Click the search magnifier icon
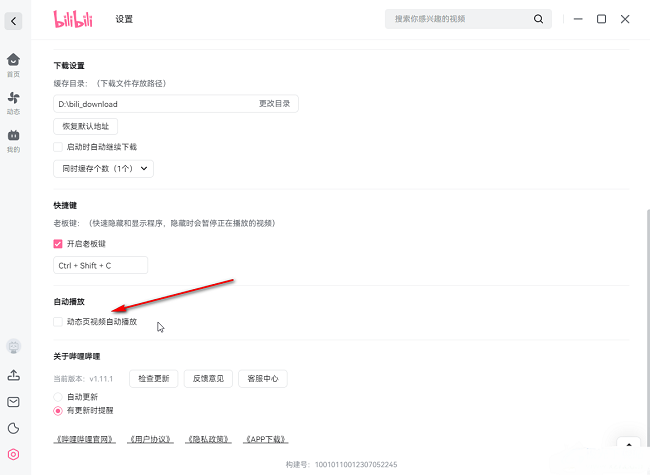Viewport: 650px width, 475px height. 538,19
